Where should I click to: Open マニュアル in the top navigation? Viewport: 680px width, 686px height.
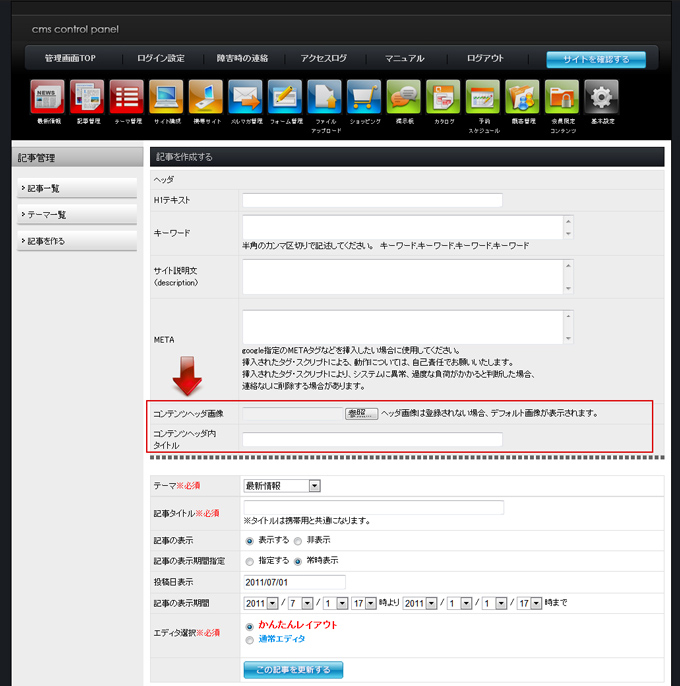click(405, 59)
